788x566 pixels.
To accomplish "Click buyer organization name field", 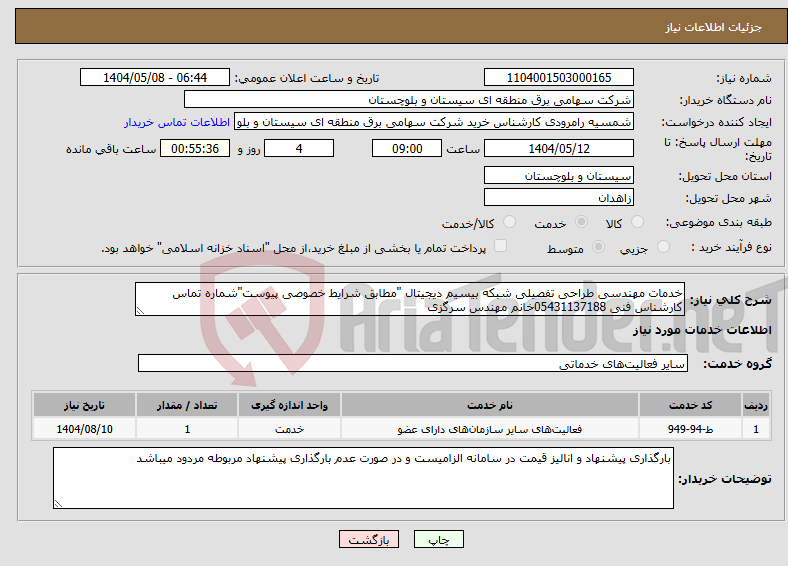I will pos(409,100).
